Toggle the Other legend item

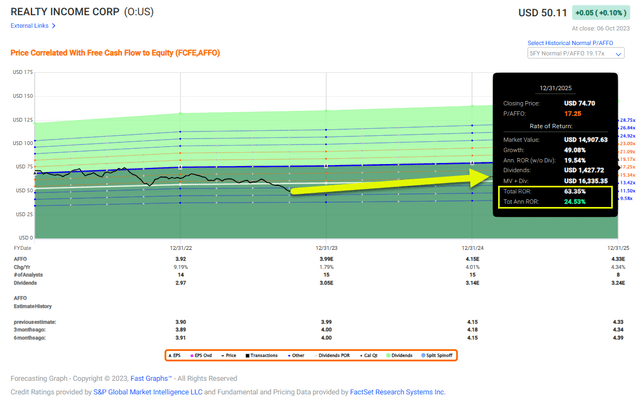pos(296,355)
